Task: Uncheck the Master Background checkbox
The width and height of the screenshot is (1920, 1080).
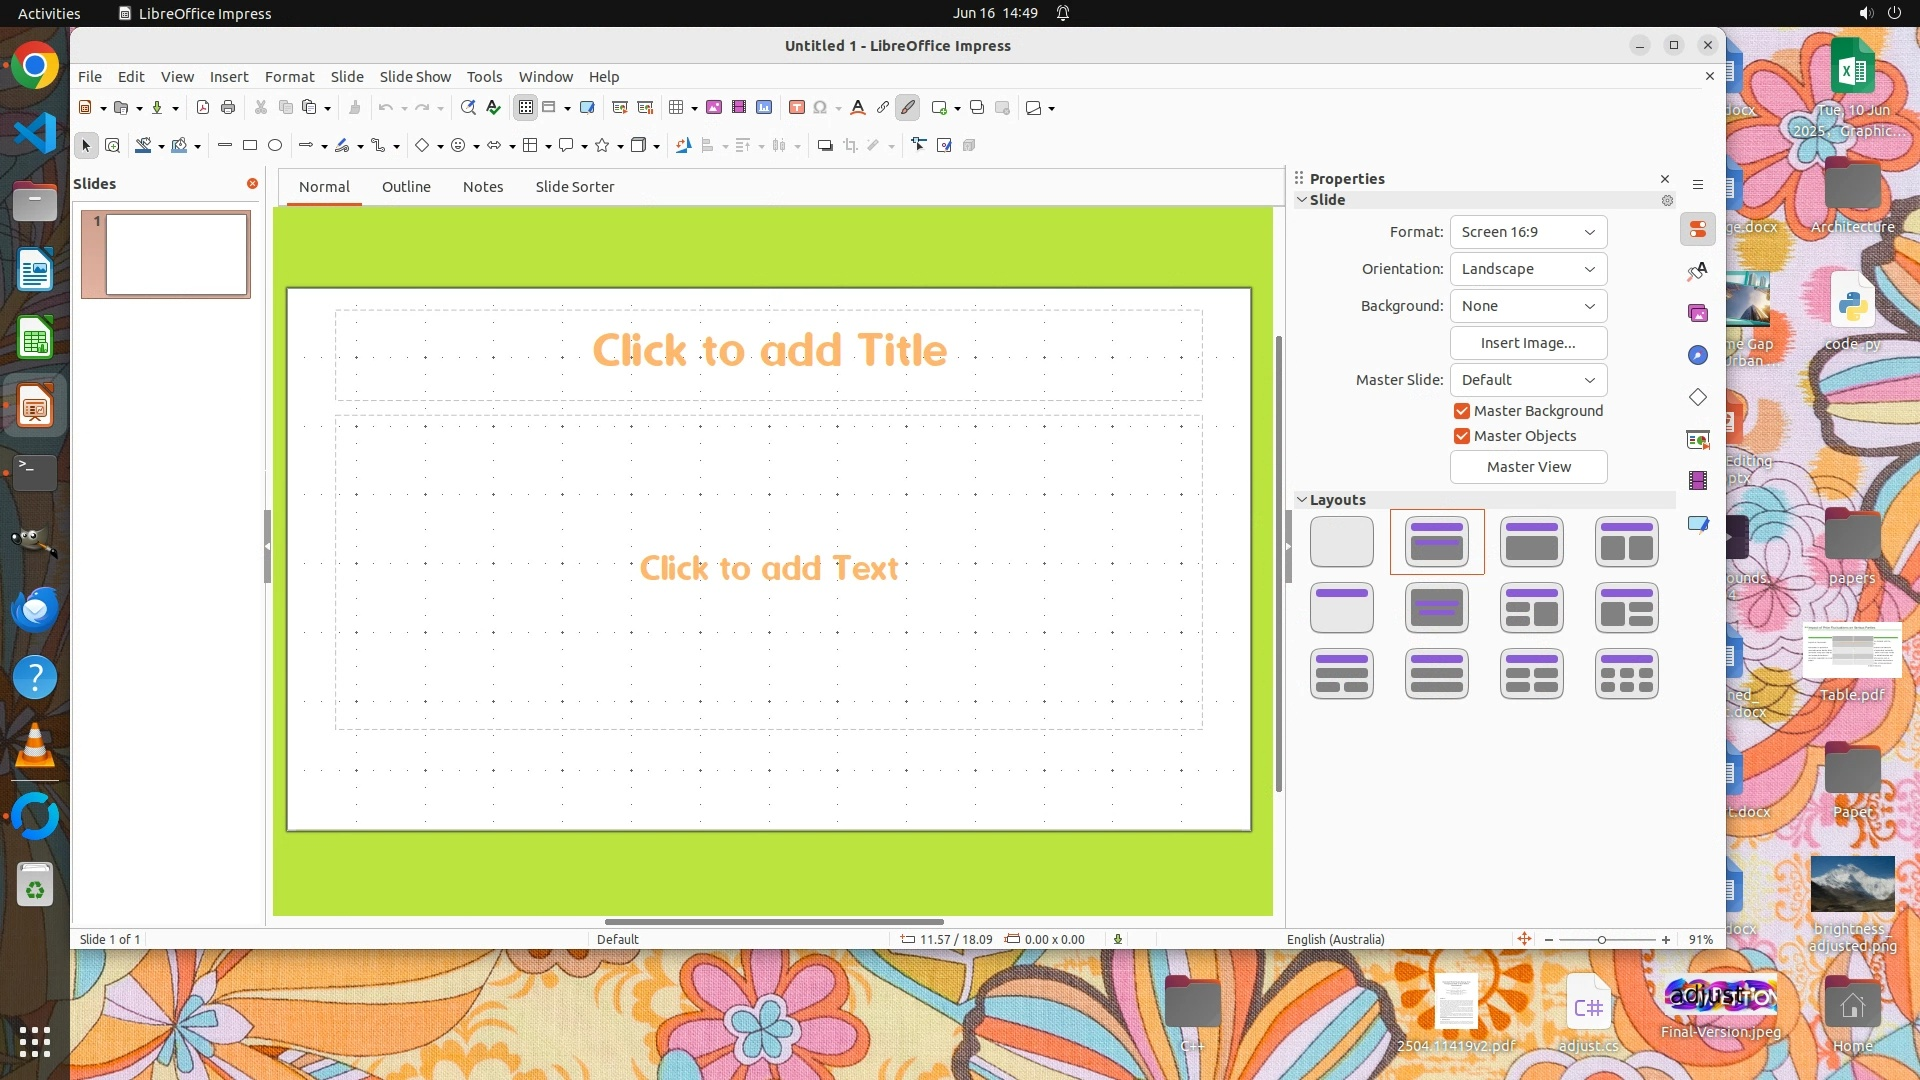Action: click(1462, 411)
